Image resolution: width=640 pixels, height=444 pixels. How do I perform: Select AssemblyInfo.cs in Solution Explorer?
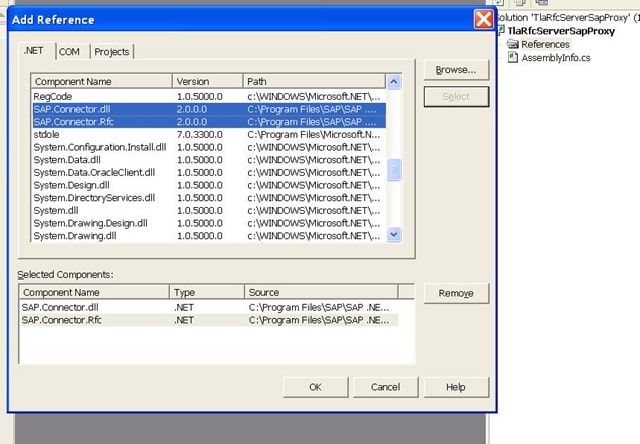point(556,58)
